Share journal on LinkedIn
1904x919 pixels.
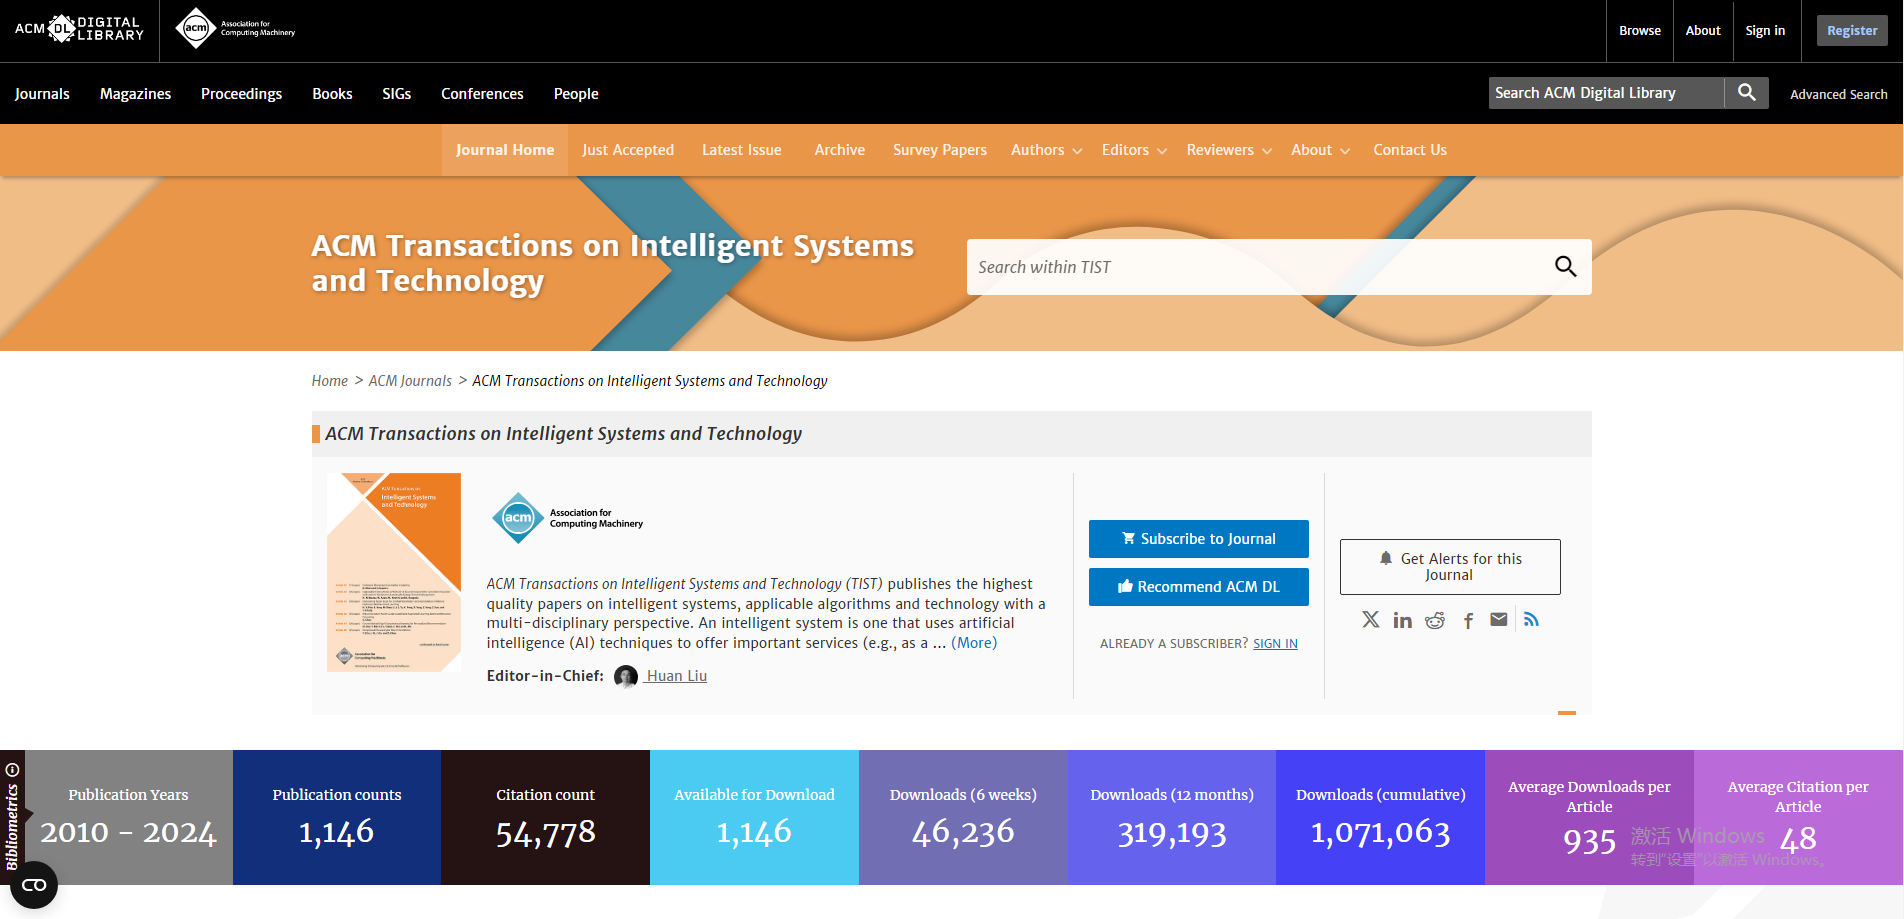click(1403, 621)
